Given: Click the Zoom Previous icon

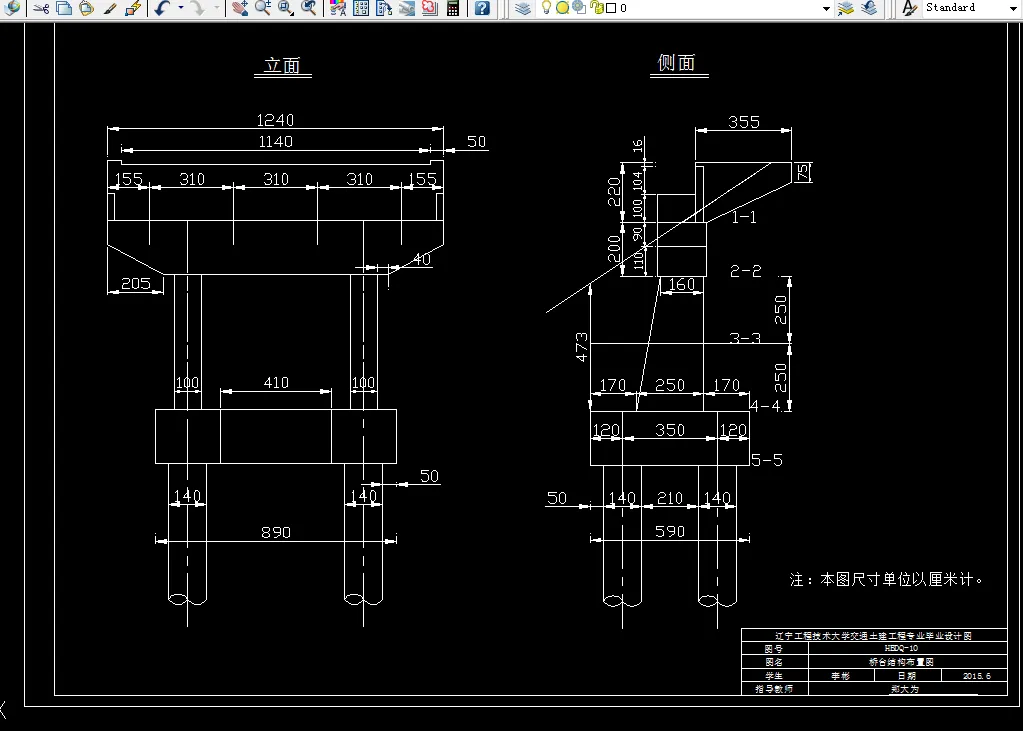Looking at the screenshot, I should pos(309,8).
